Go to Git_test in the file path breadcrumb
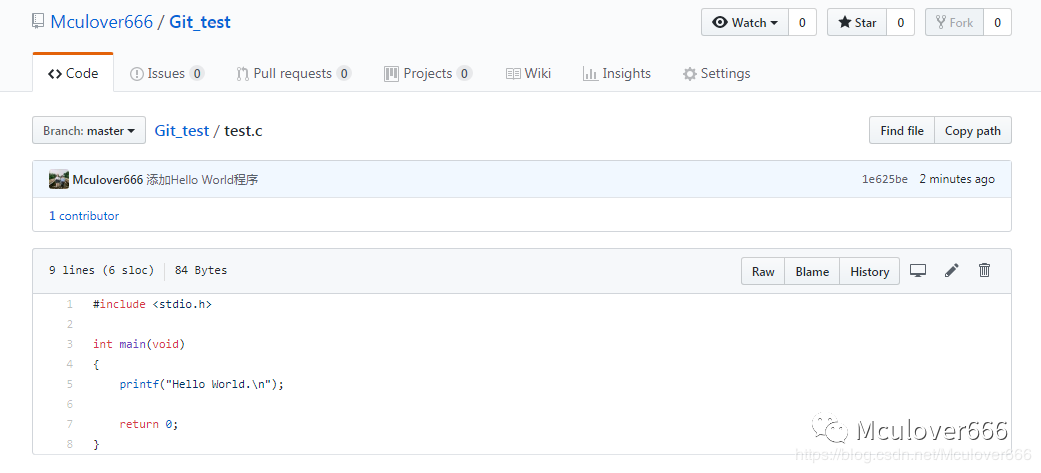The image size is (1041, 473). click(182, 131)
